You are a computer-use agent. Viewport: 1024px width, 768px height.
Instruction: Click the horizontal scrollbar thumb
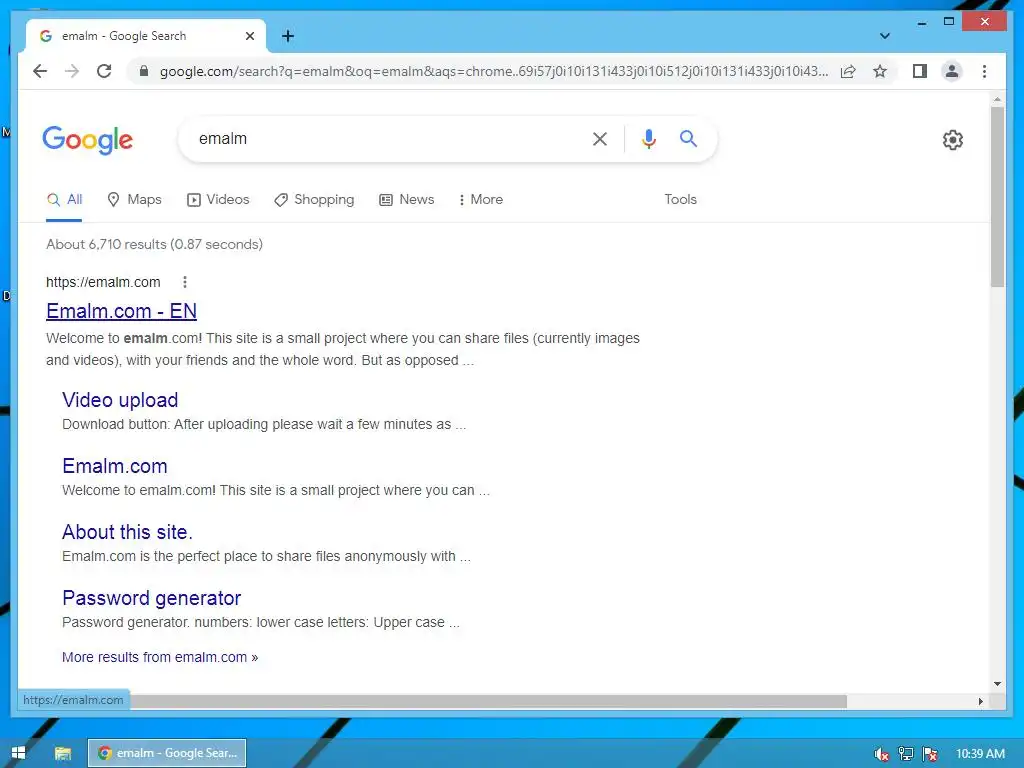[x=488, y=701]
